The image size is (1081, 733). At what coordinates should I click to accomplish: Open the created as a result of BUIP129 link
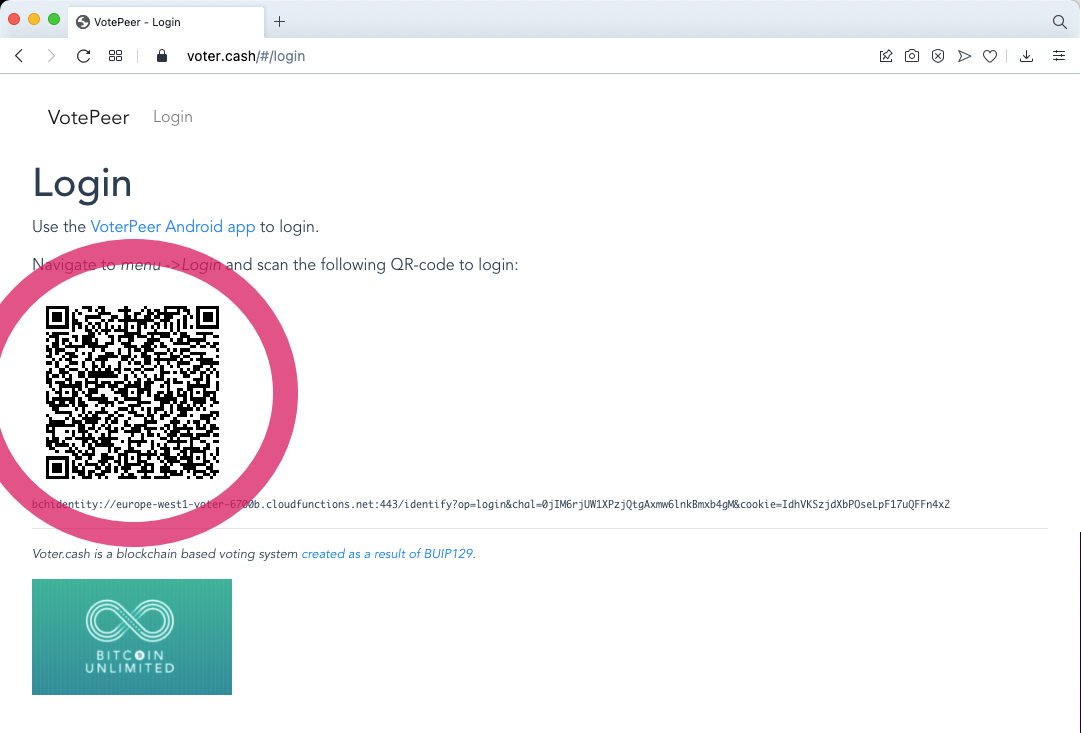coord(387,554)
